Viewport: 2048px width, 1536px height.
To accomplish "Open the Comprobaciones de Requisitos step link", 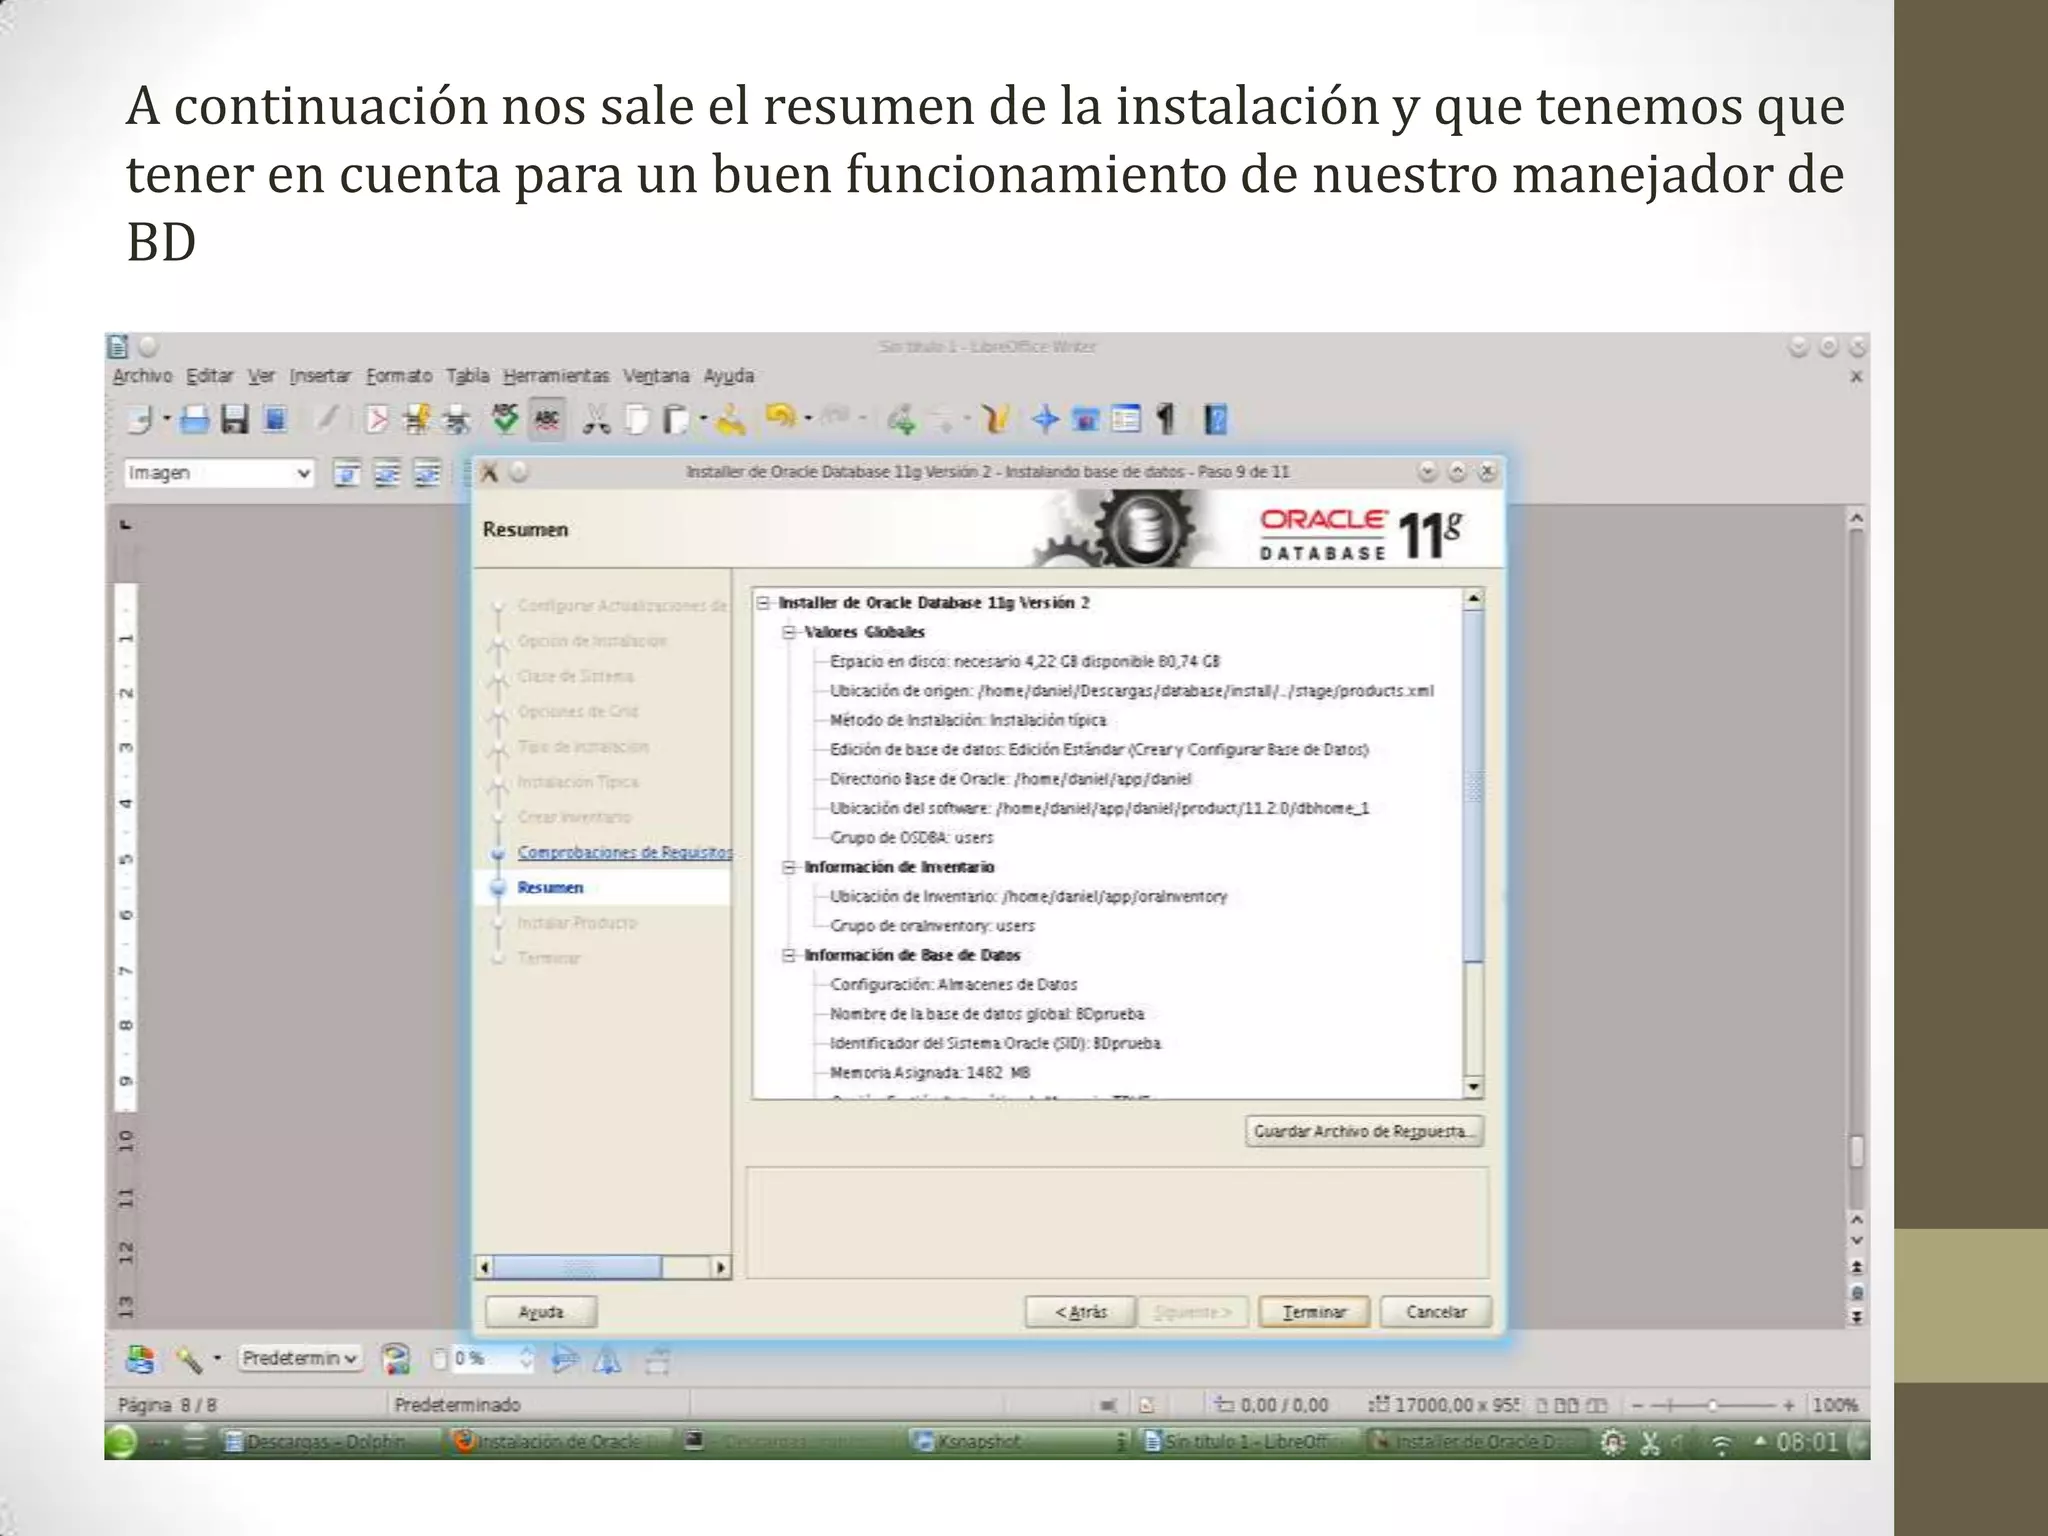I will (625, 852).
